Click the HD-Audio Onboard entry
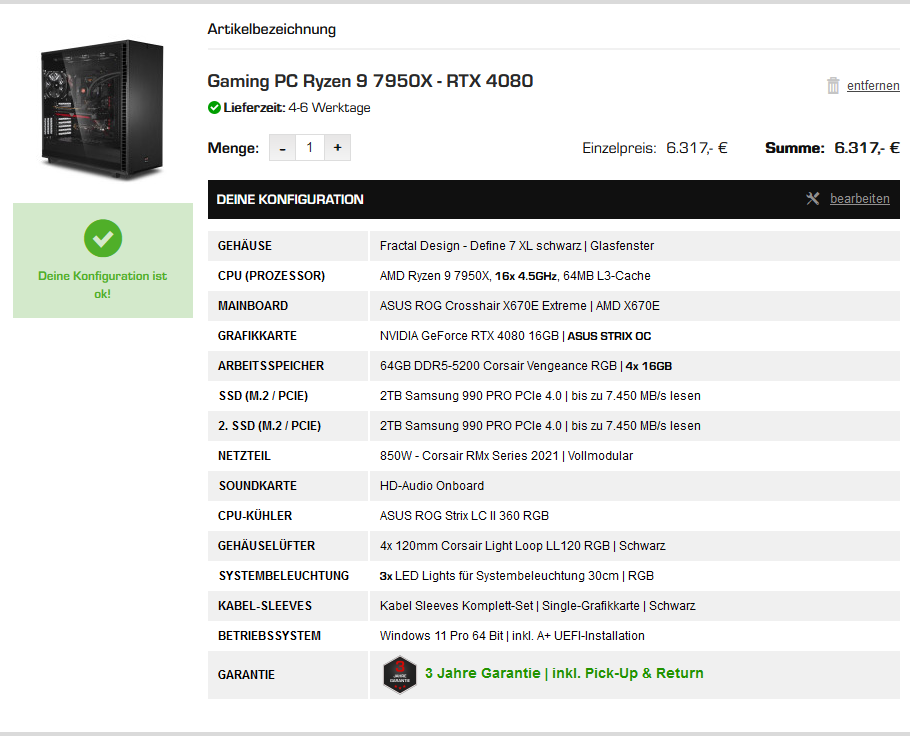 coord(432,486)
